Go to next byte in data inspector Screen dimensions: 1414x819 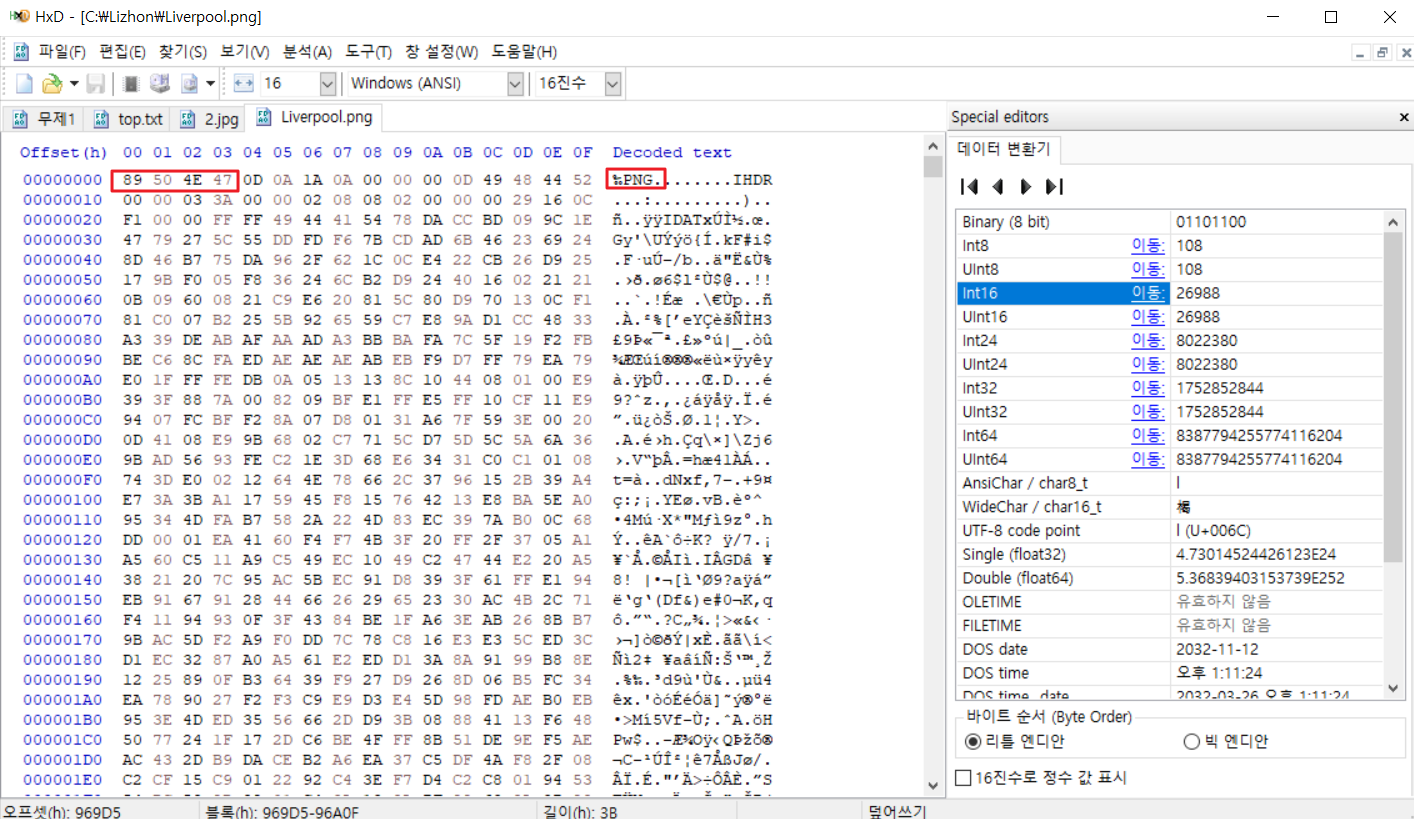coord(1025,186)
